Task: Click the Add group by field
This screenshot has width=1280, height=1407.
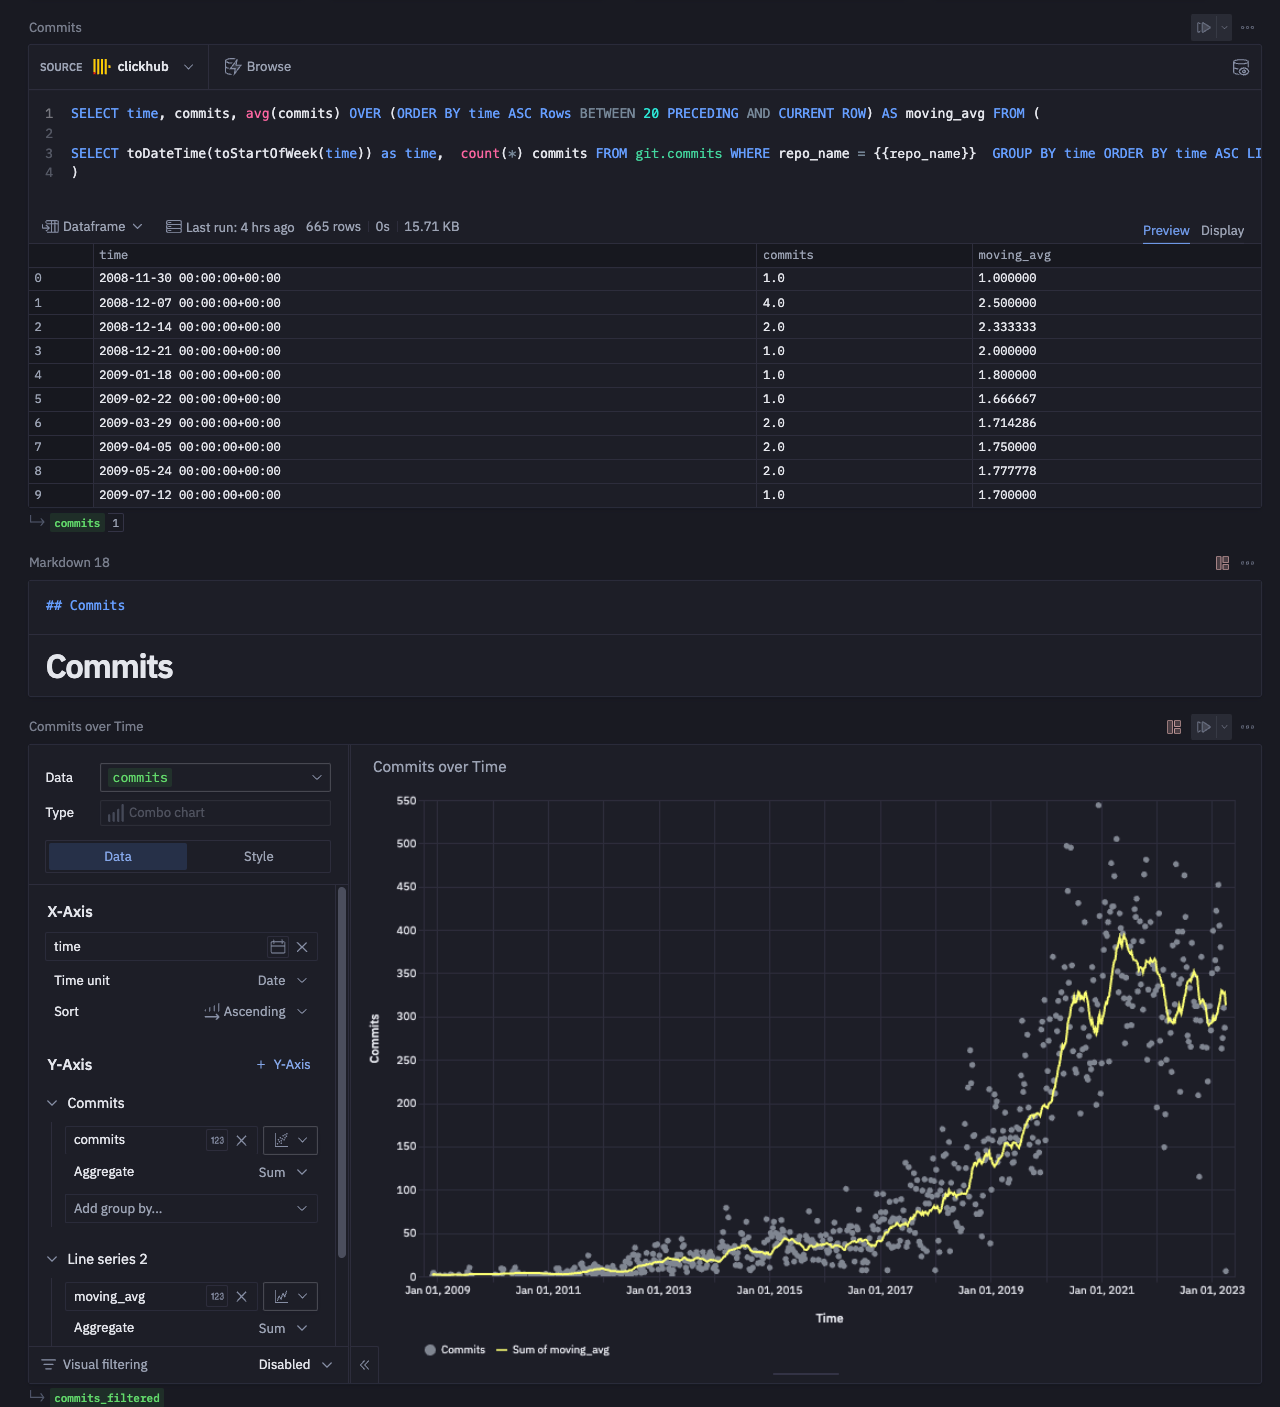Action: (x=190, y=1209)
